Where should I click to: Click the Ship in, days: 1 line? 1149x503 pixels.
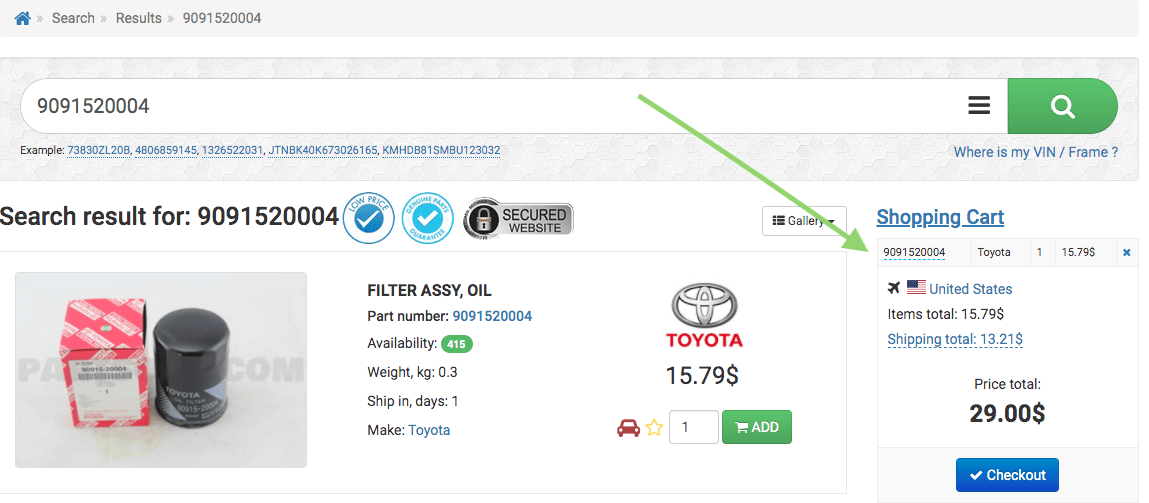413,402
